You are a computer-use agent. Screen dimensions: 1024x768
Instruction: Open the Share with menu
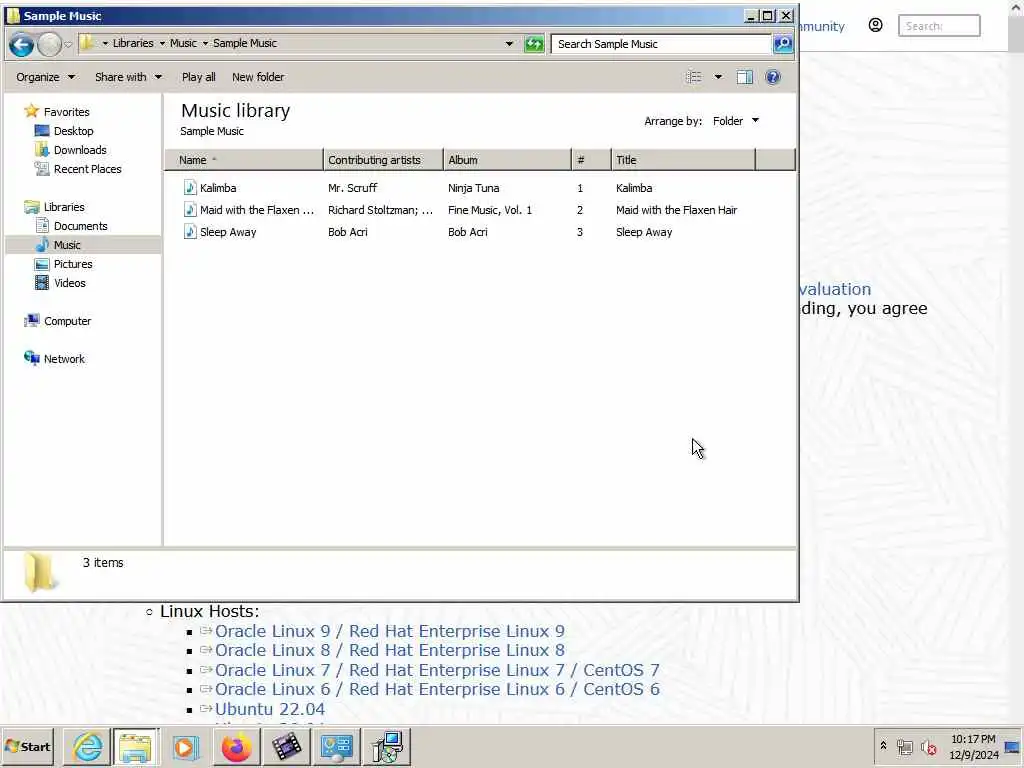tap(128, 77)
